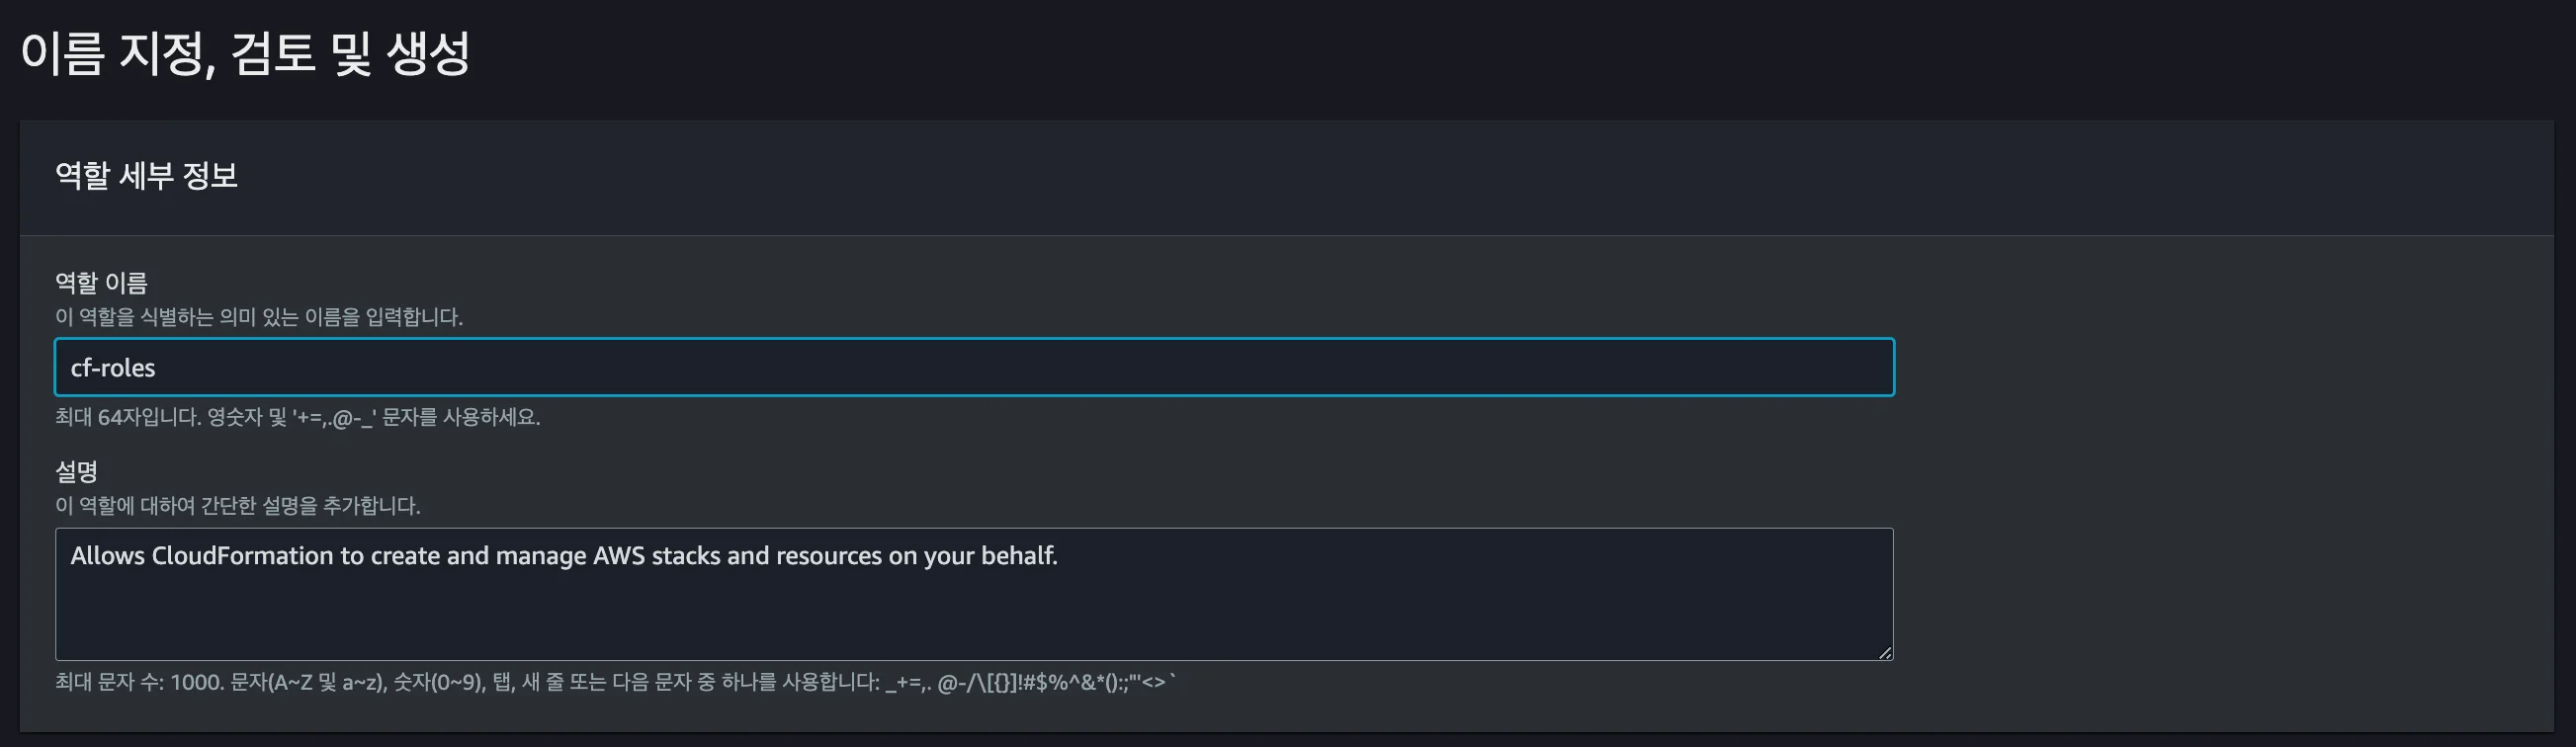Image resolution: width=2576 pixels, height=747 pixels.
Task: Click the word 'CloudFormation' in the description
Action: 242,556
